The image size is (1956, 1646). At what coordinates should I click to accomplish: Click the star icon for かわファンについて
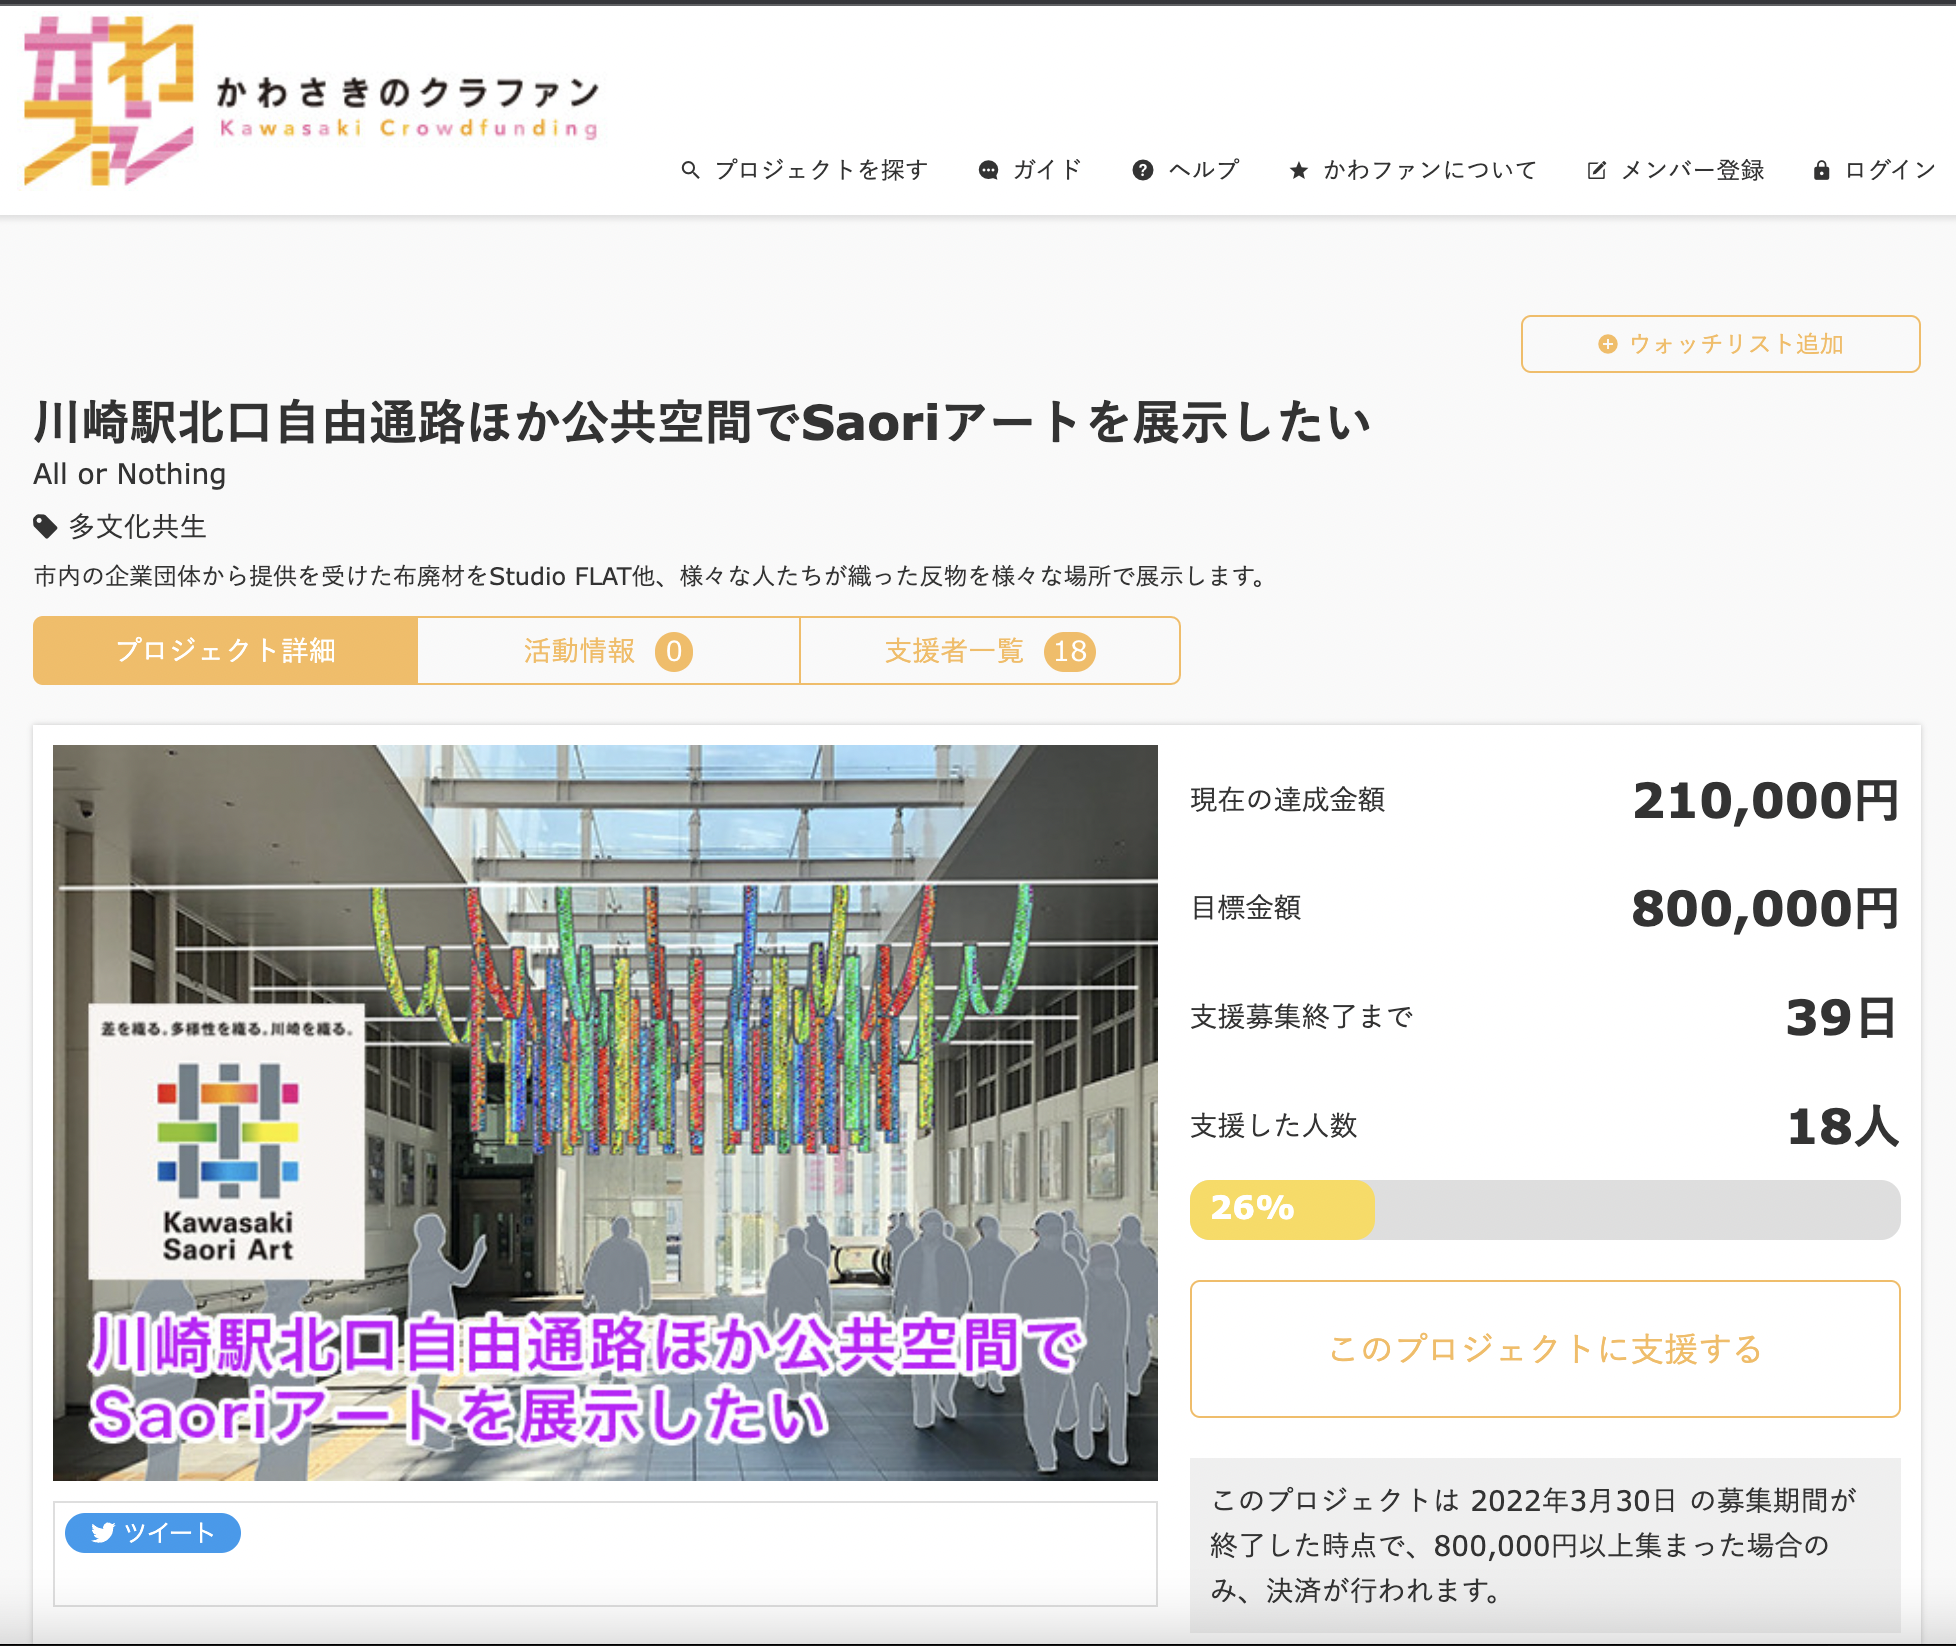[1298, 170]
